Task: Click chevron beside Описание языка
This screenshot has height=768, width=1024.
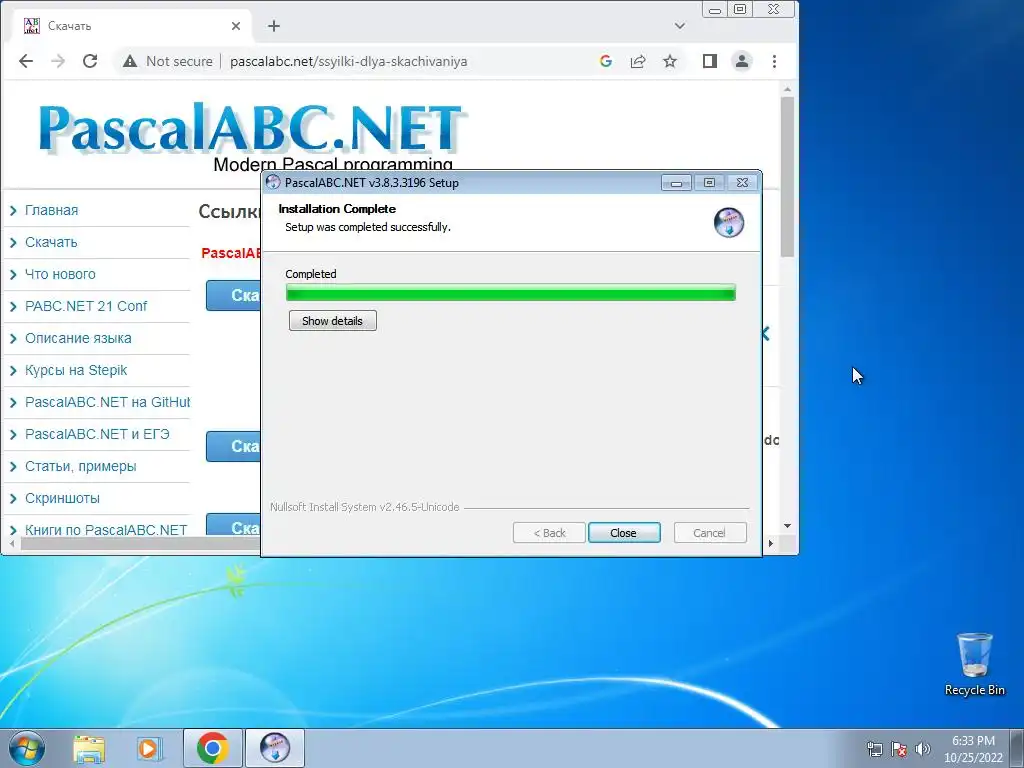Action: click(13, 338)
